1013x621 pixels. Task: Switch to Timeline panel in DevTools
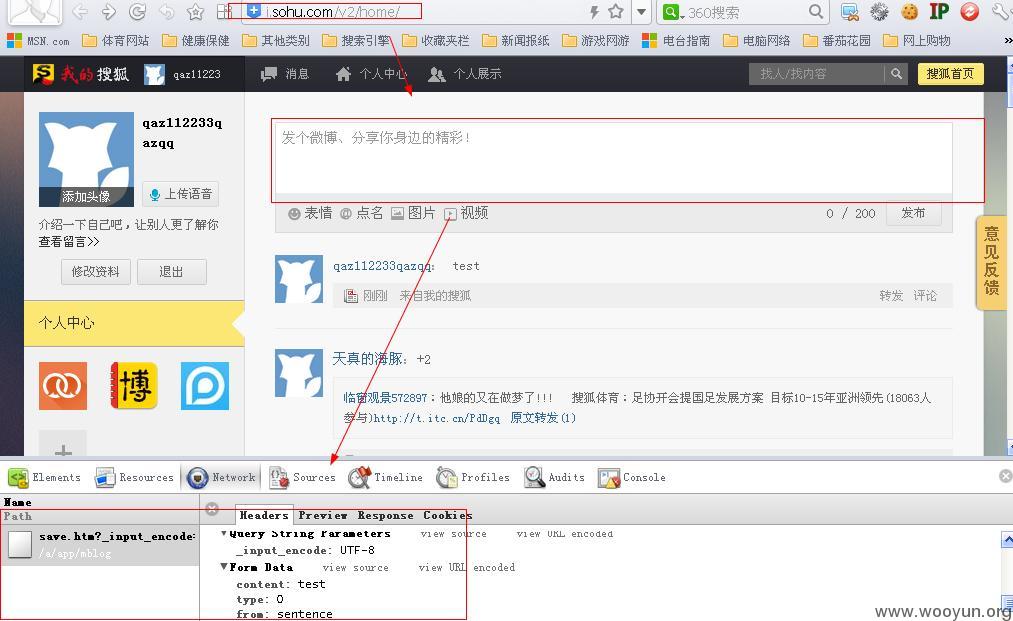[x=386, y=478]
